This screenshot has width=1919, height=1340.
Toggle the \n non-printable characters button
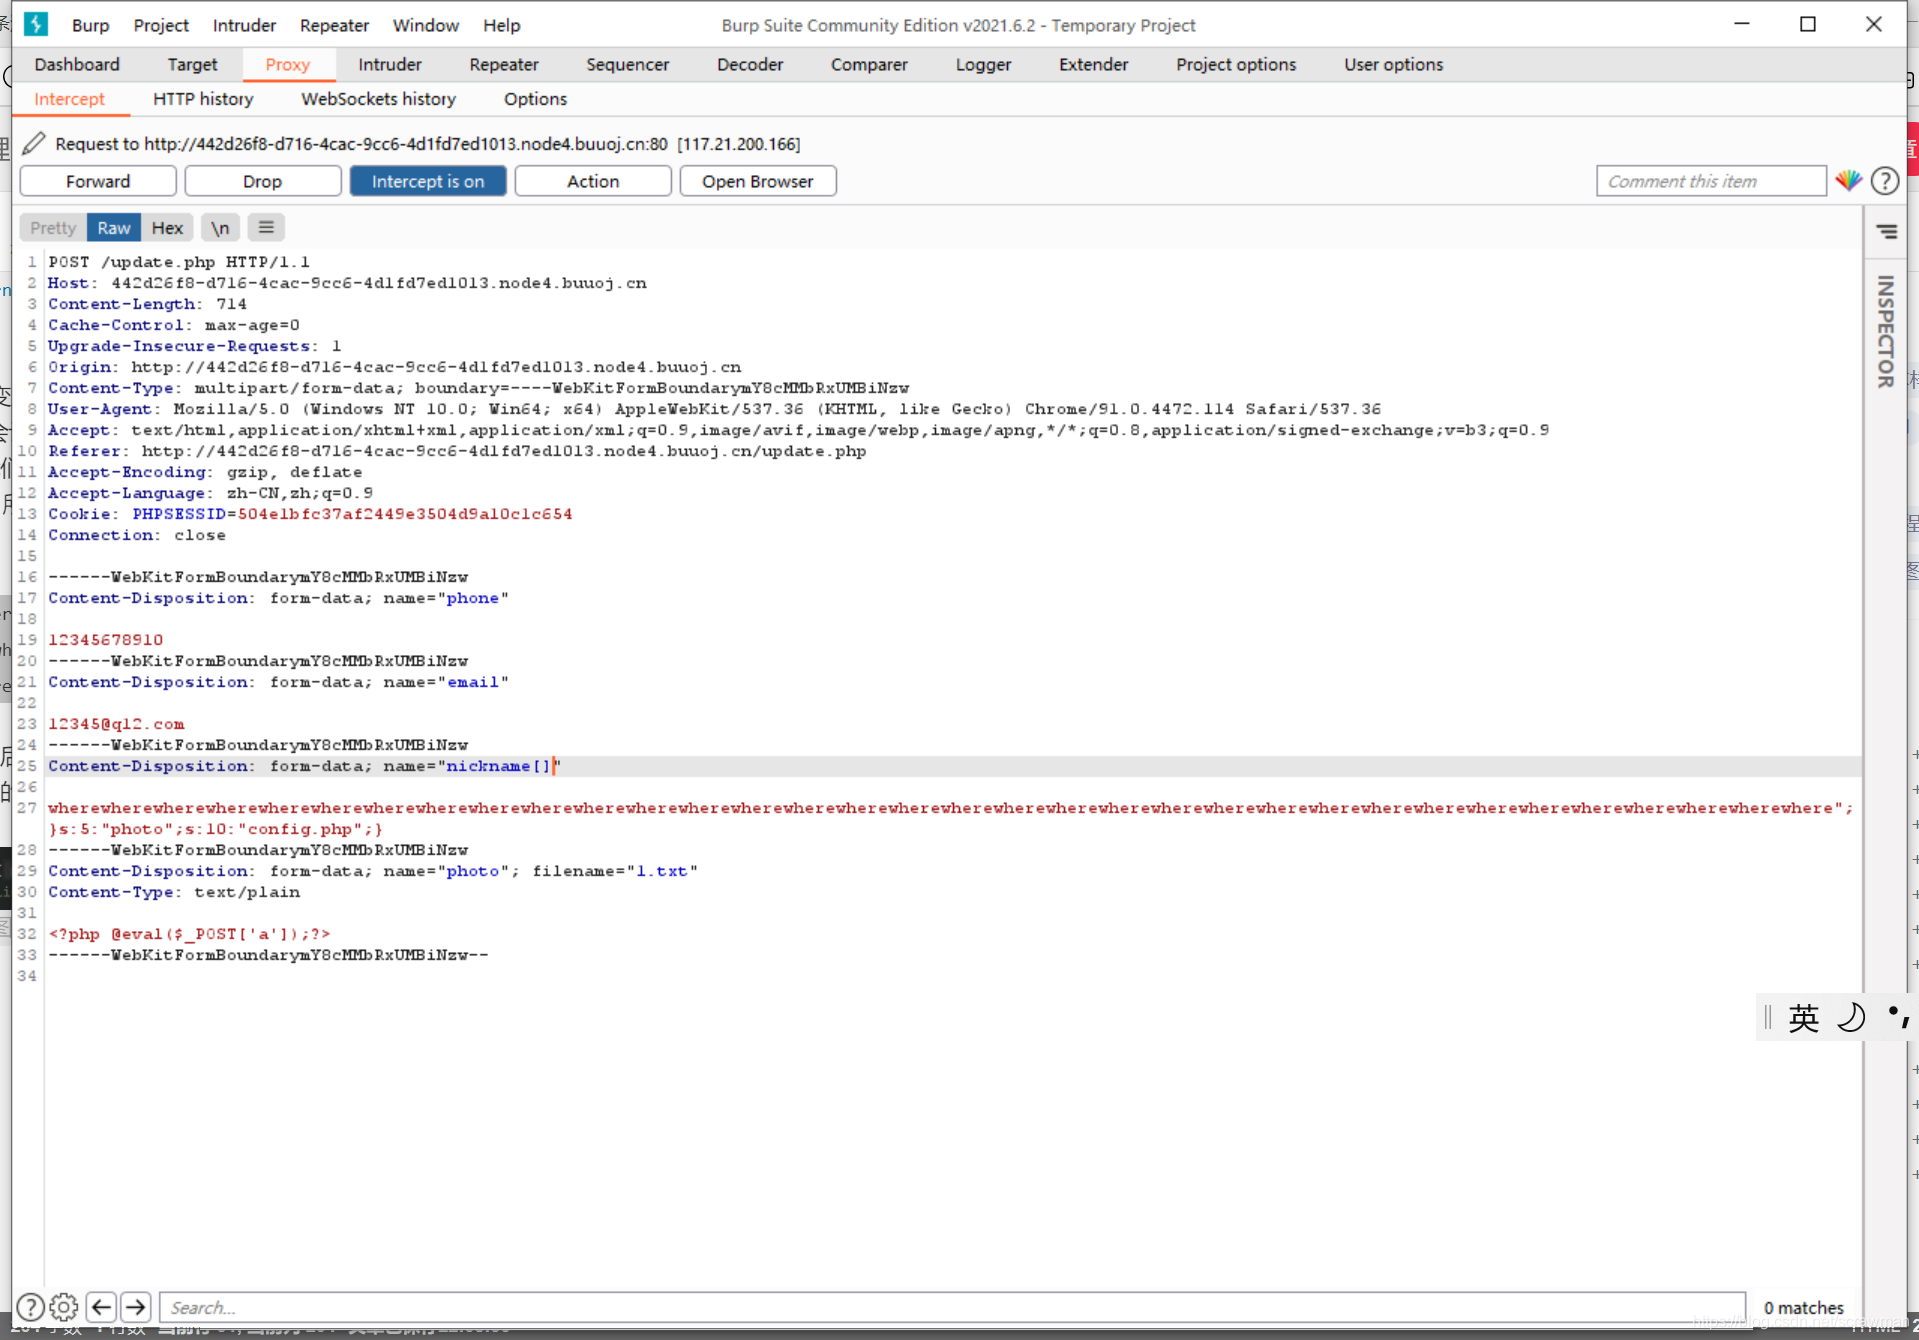(220, 228)
